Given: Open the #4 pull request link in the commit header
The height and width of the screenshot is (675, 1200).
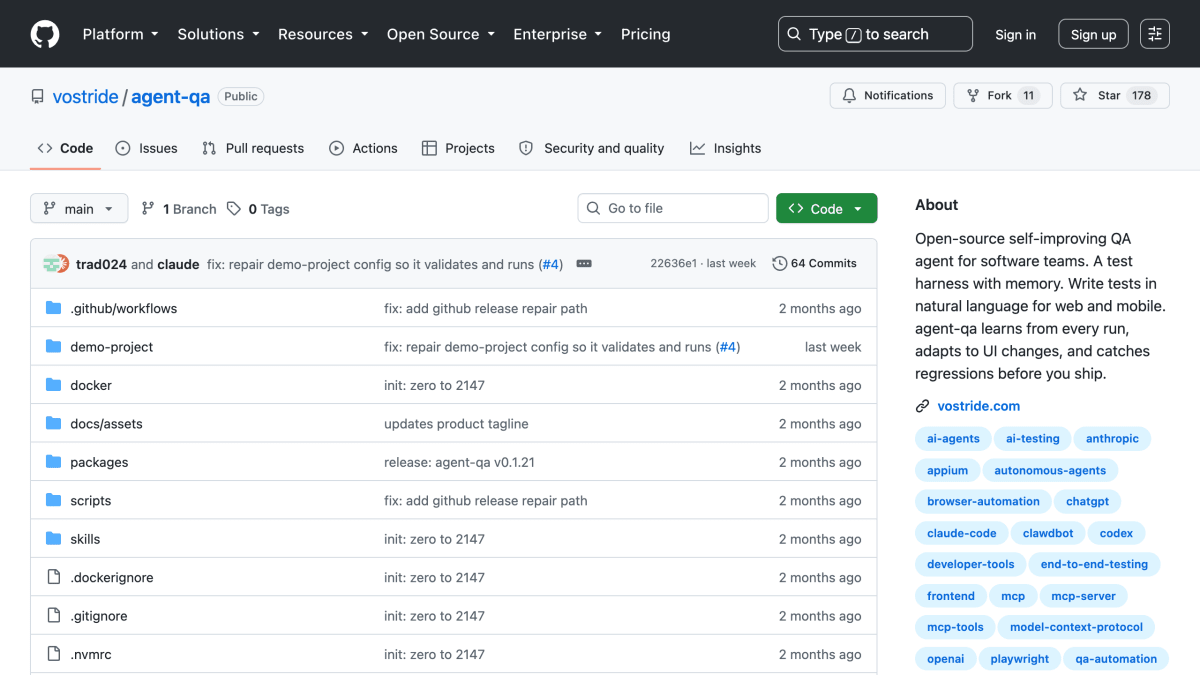Looking at the screenshot, I should pos(550,264).
